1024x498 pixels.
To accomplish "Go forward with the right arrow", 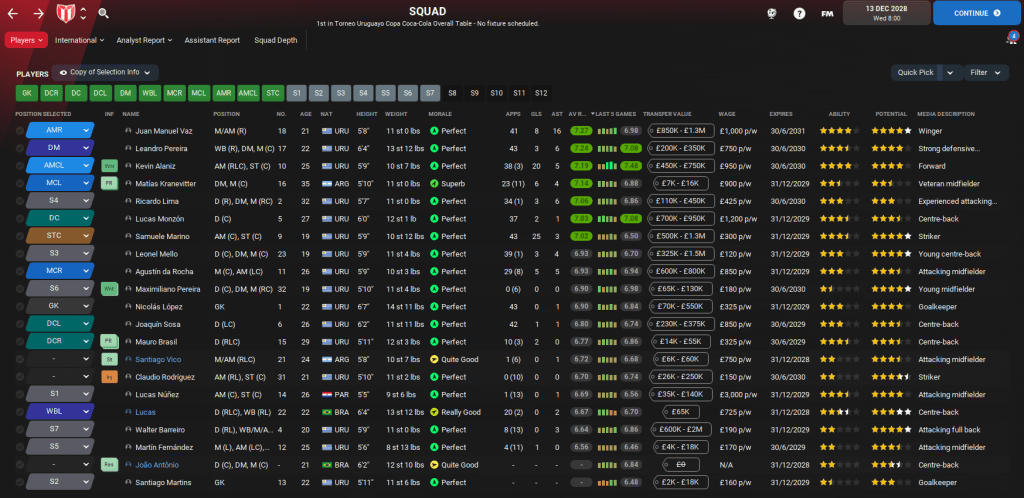I will click(x=38, y=13).
